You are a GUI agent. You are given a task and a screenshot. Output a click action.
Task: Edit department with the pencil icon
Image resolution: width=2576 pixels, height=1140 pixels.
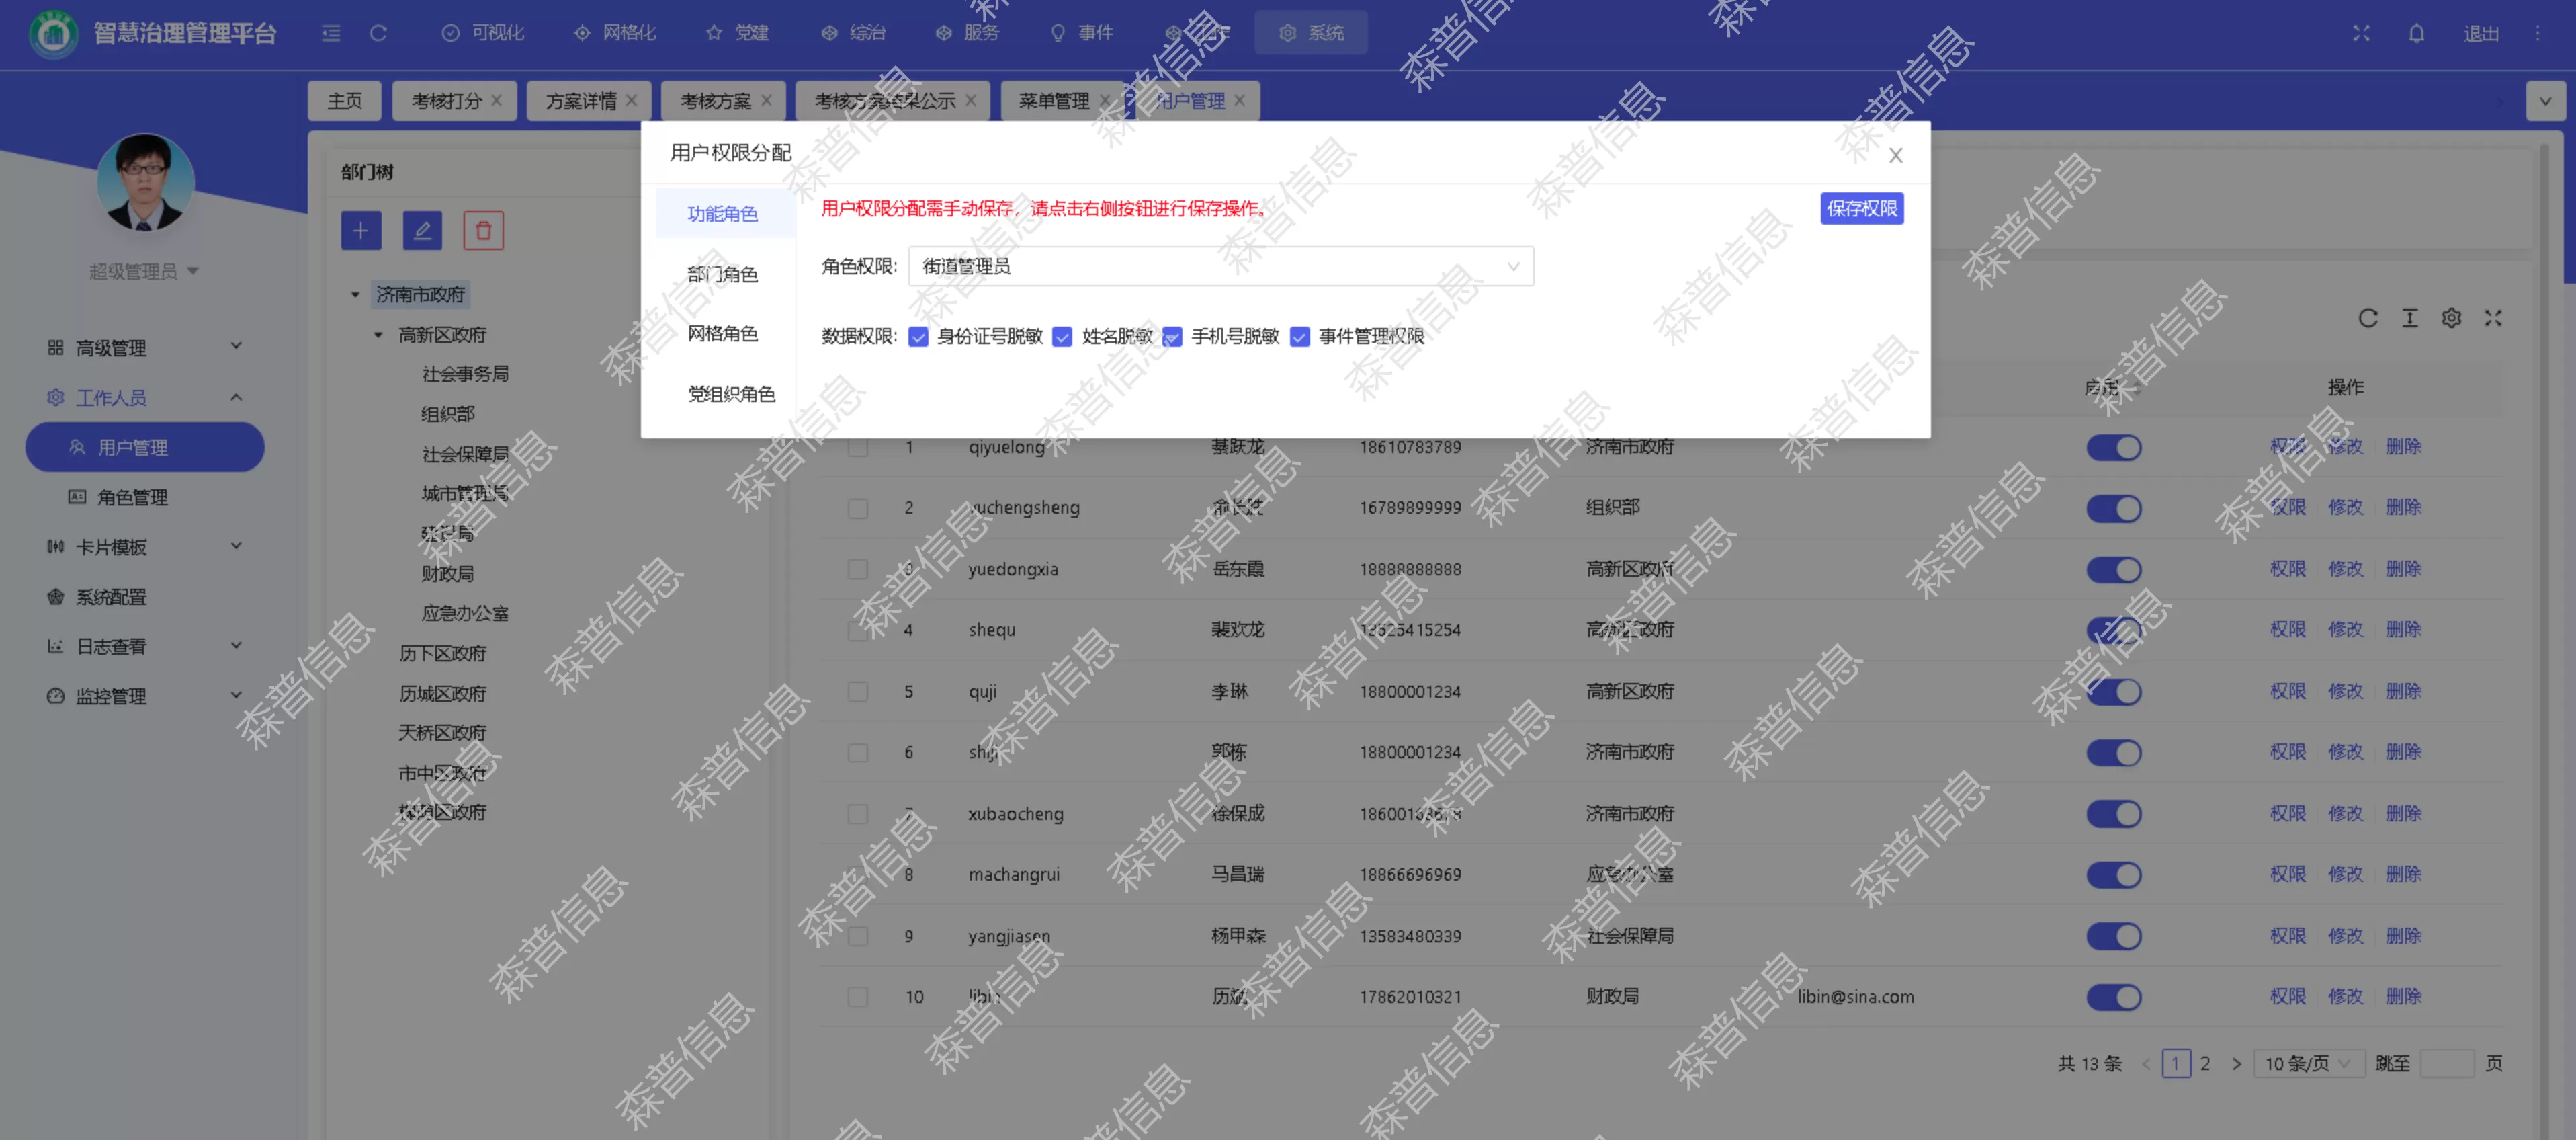click(x=422, y=231)
